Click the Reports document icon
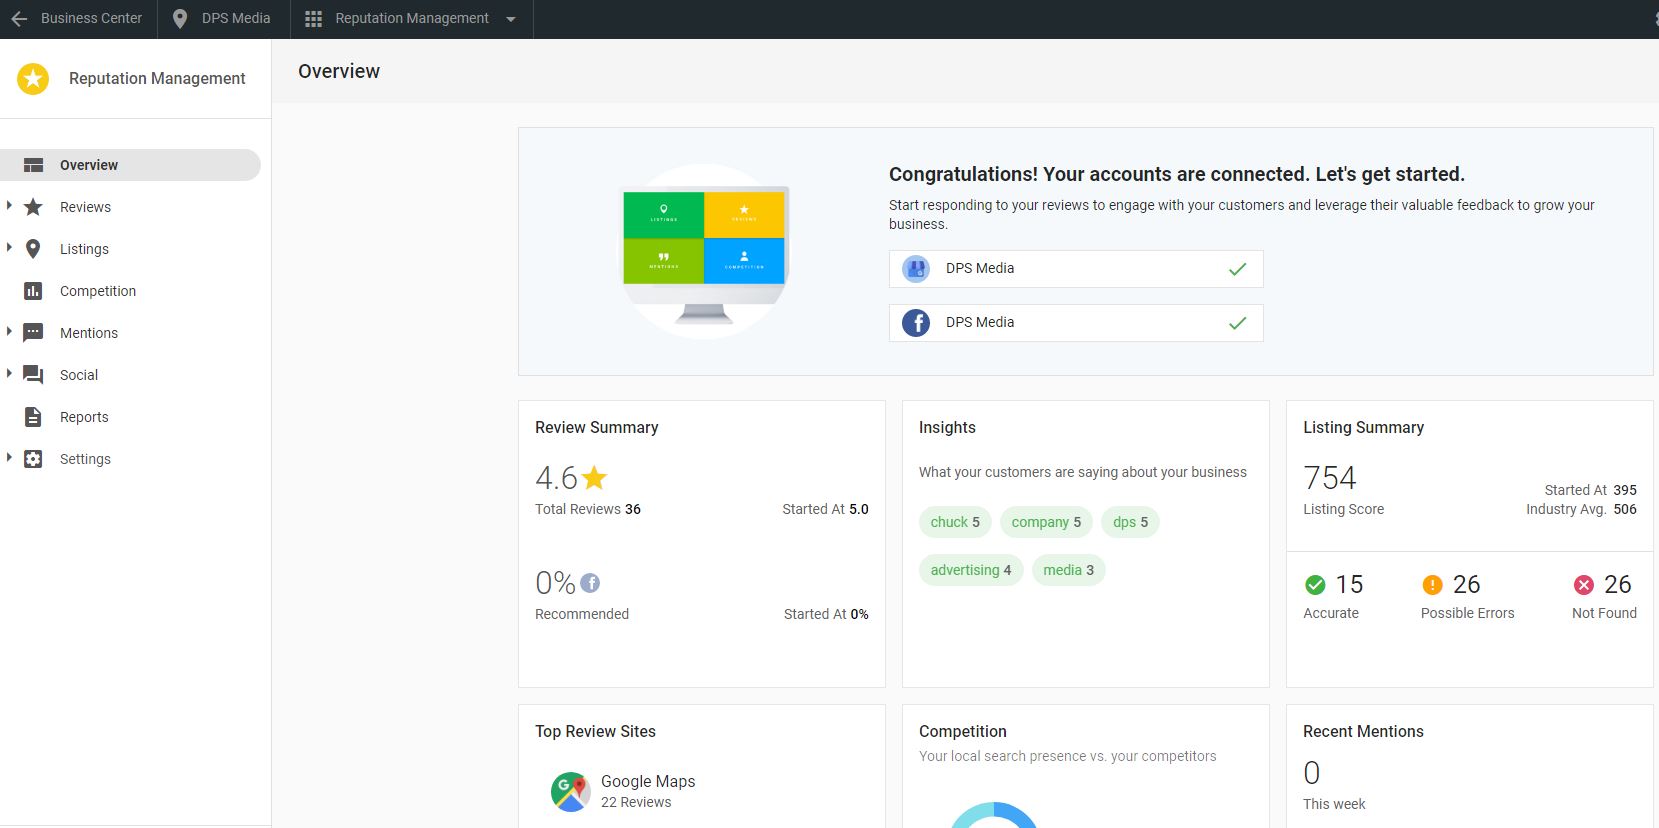1659x828 pixels. point(33,417)
